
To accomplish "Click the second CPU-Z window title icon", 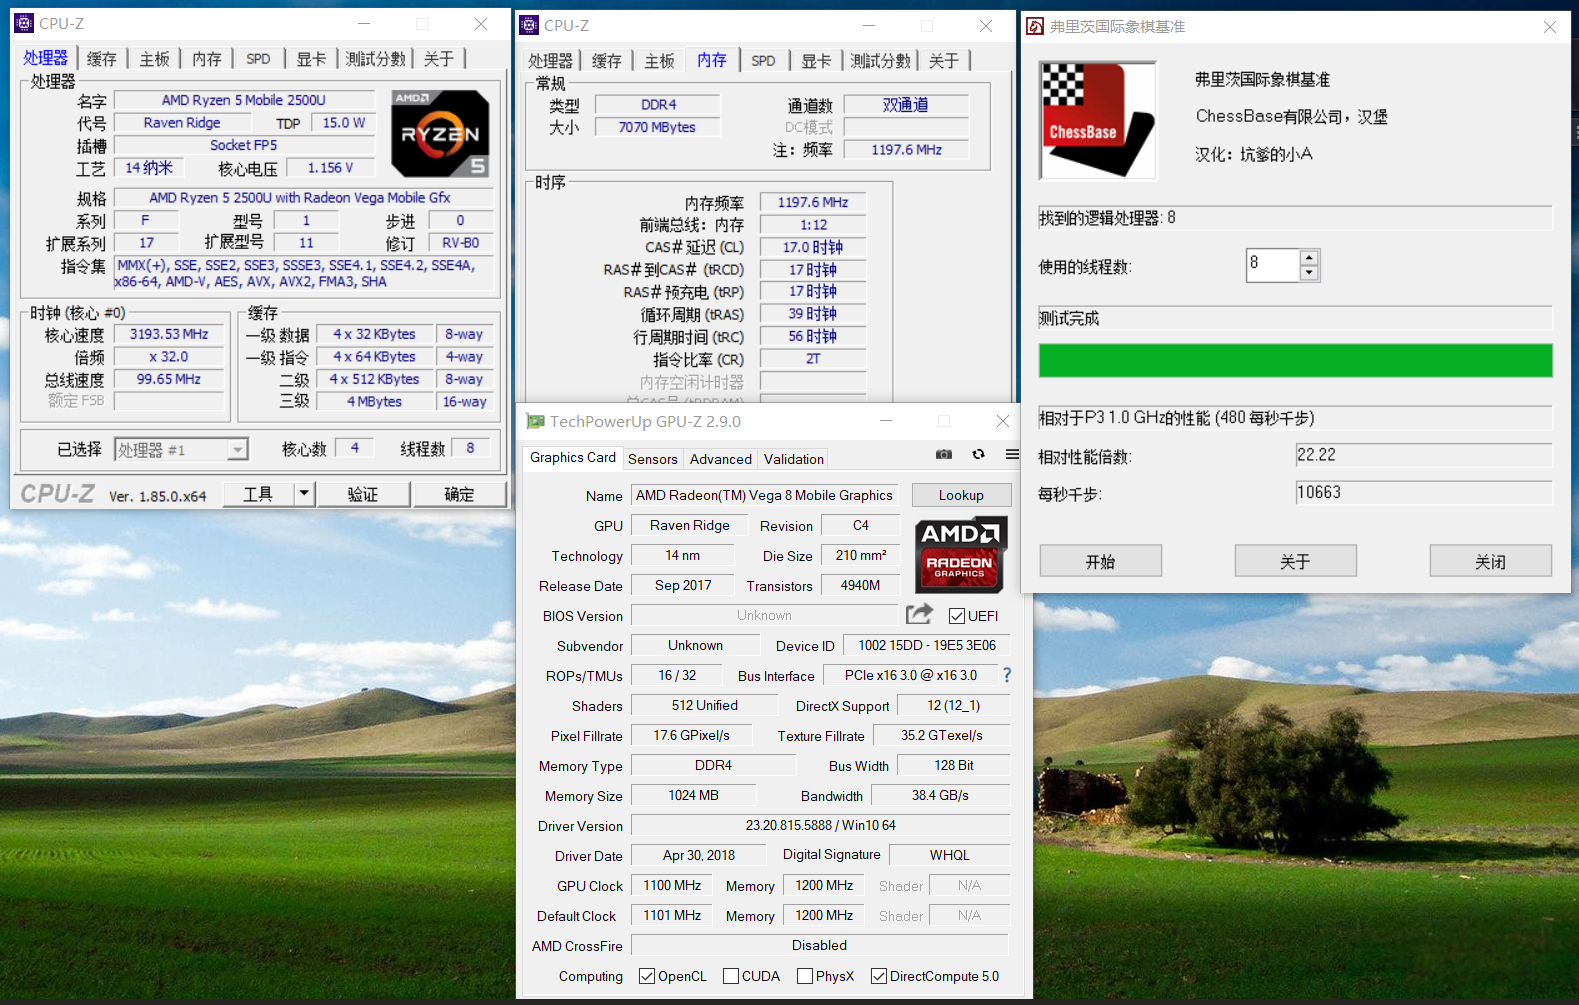I will pos(530,25).
